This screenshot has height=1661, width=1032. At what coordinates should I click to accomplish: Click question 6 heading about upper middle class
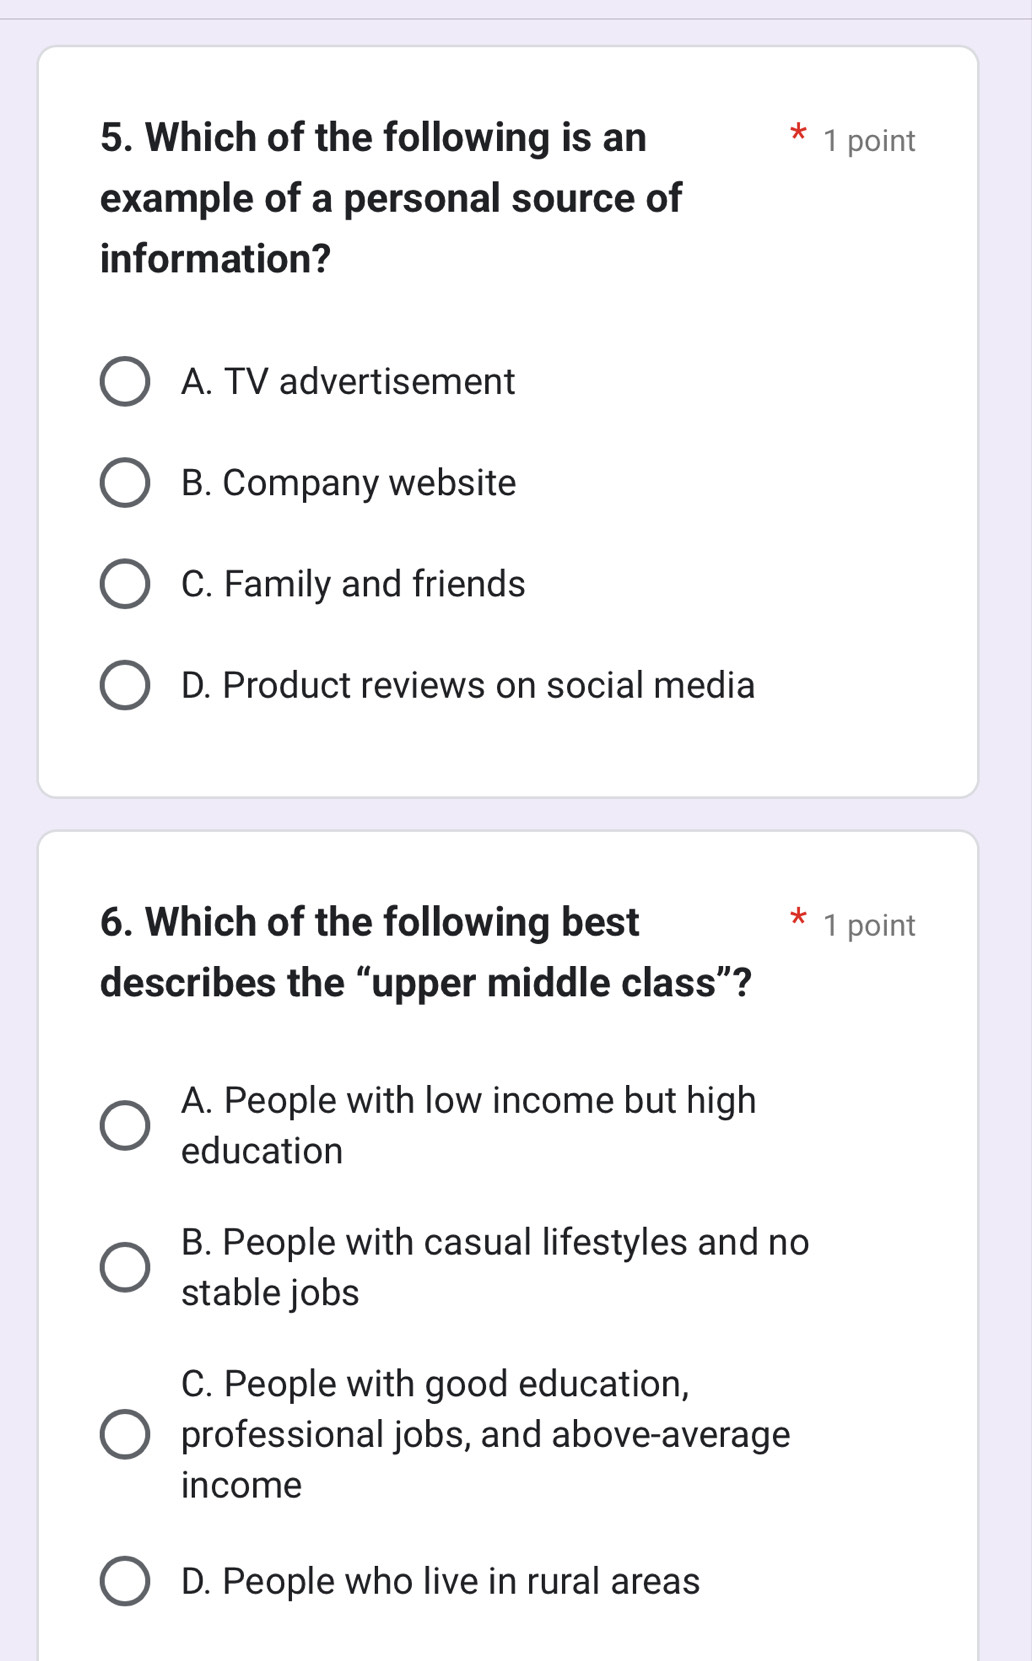[425, 952]
